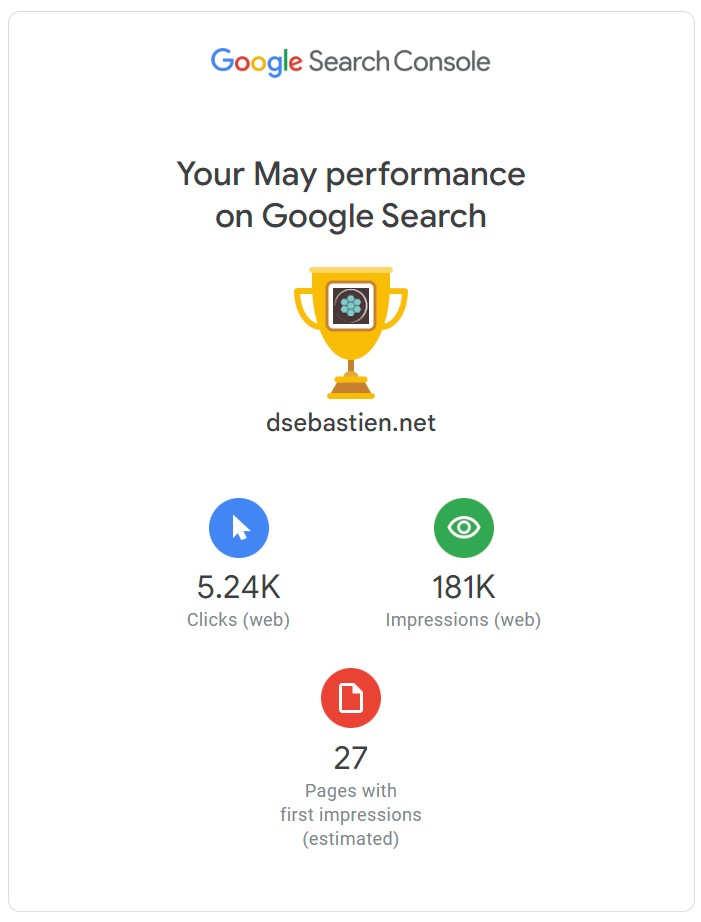Open the dsebastien.net site link
Viewport: 701px width, 922px height.
click(351, 423)
